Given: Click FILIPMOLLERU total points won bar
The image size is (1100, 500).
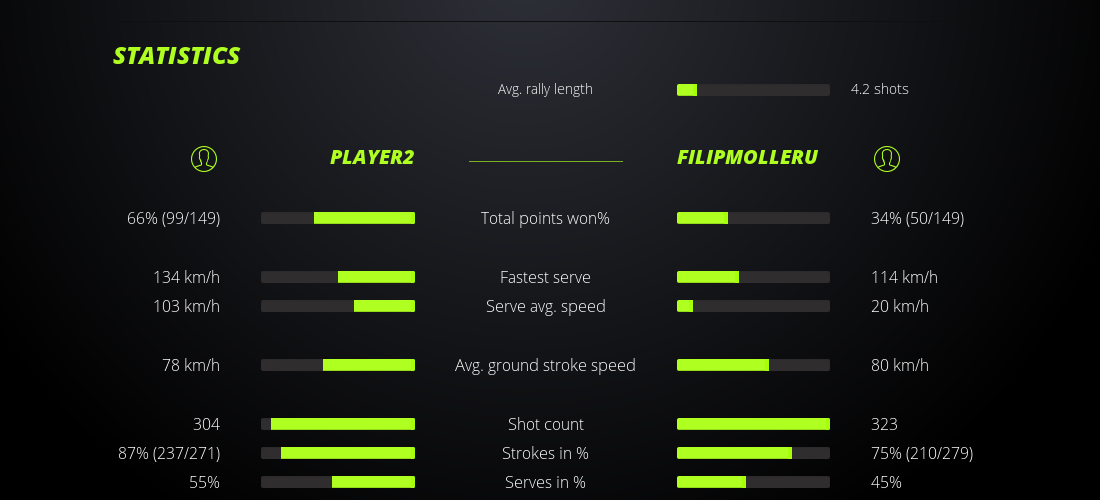Looking at the screenshot, I should (753, 218).
